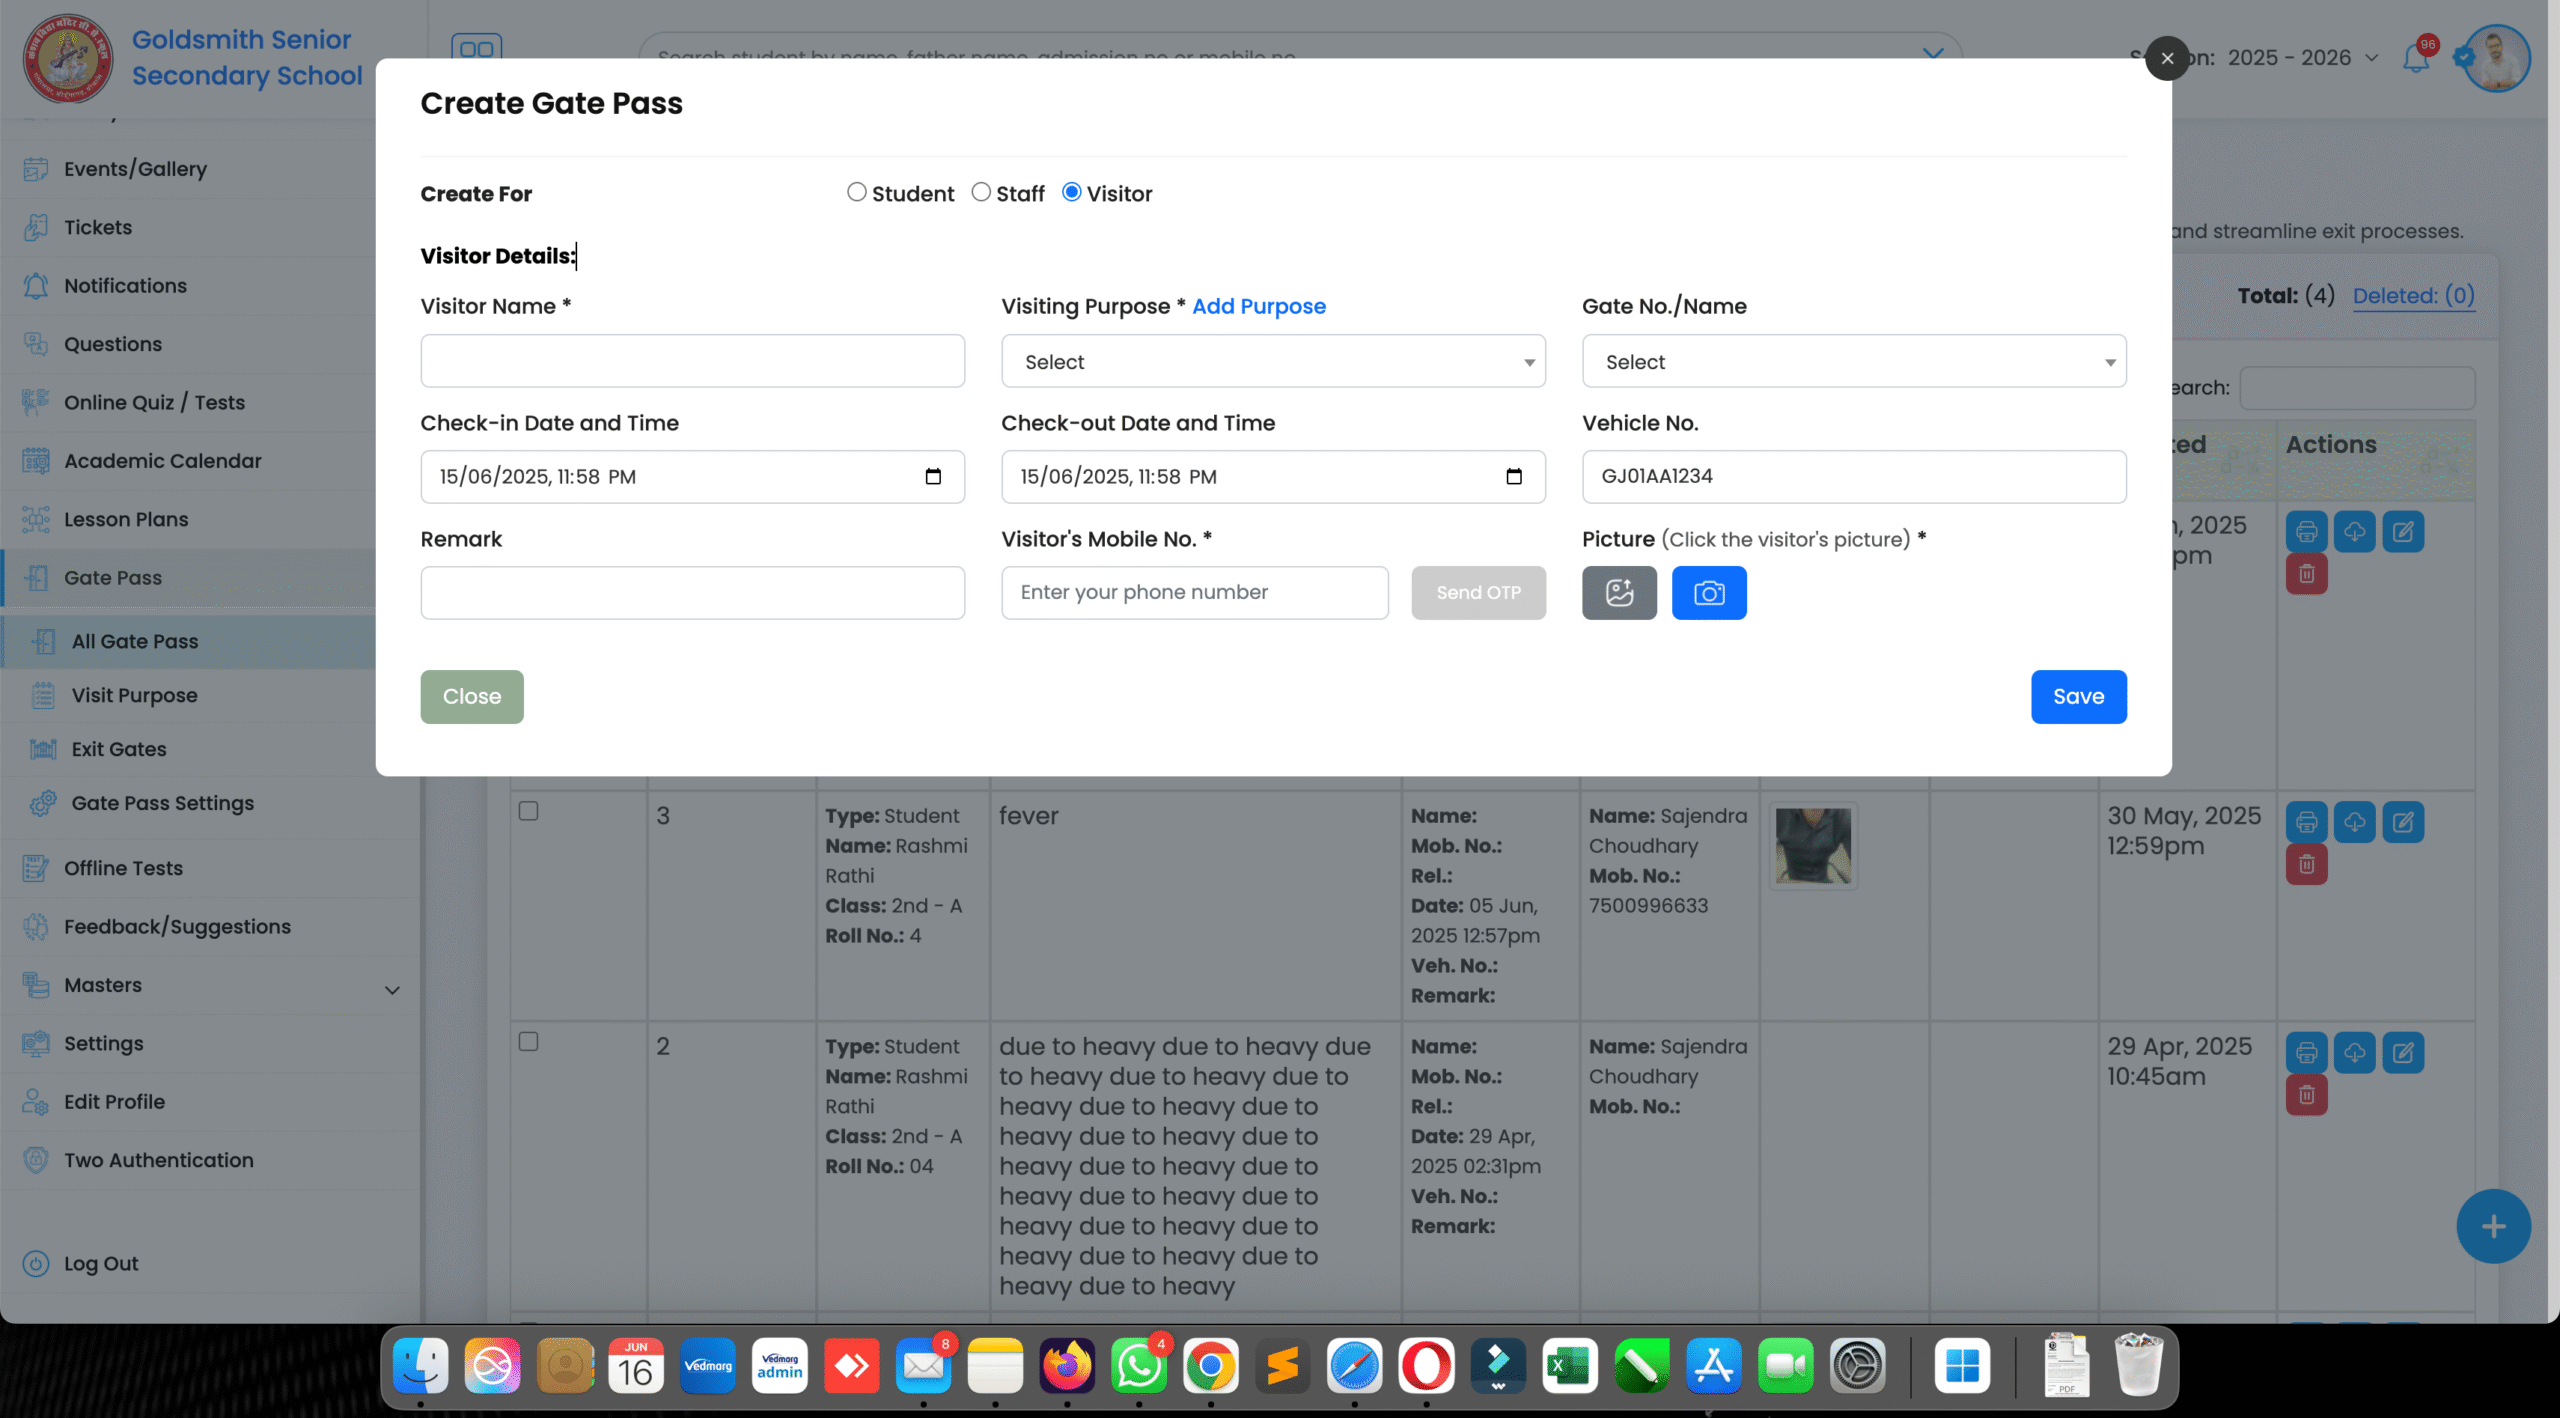Screen dimensions: 2560x1418
Task: Tick the checkbox beside gate pass row 2
Action: coord(528,1043)
